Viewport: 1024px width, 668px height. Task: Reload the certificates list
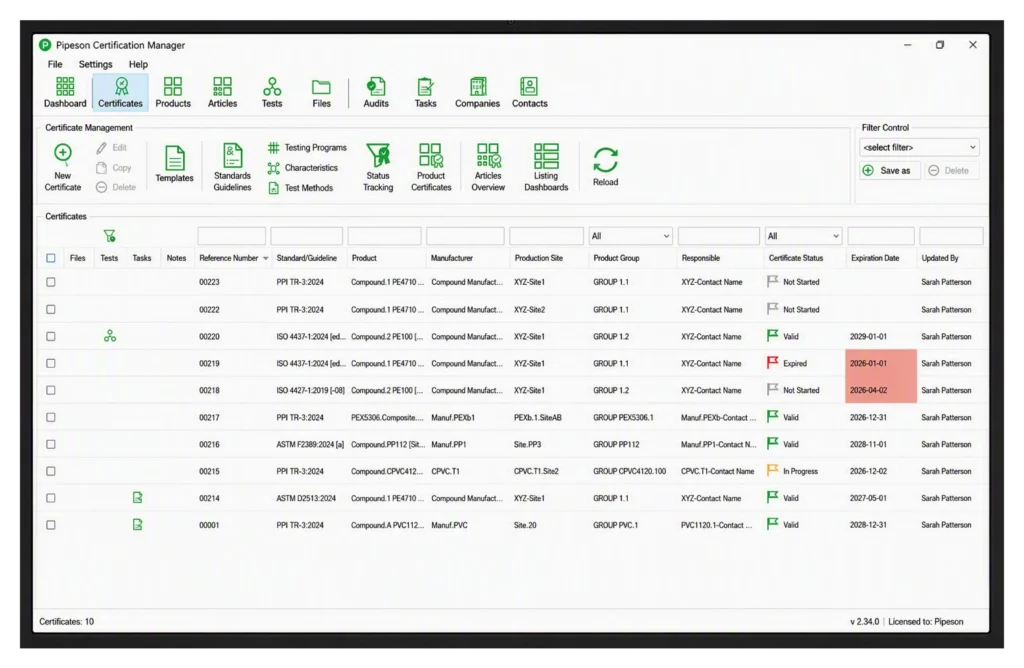point(605,166)
